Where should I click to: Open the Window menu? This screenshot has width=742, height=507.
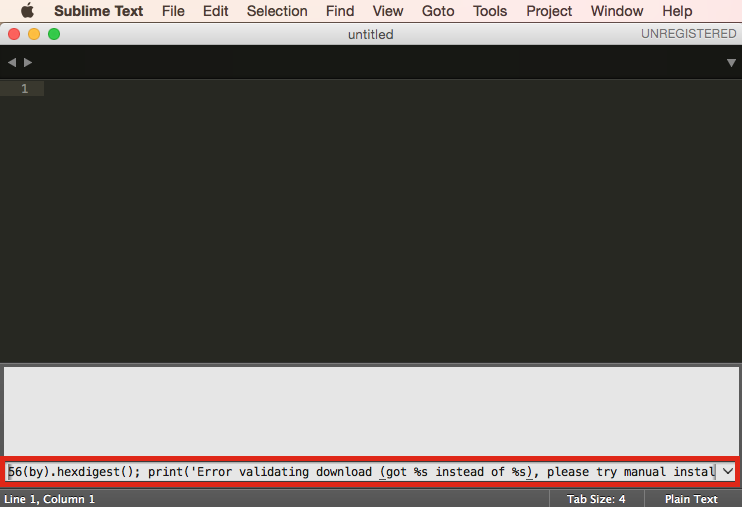[617, 11]
